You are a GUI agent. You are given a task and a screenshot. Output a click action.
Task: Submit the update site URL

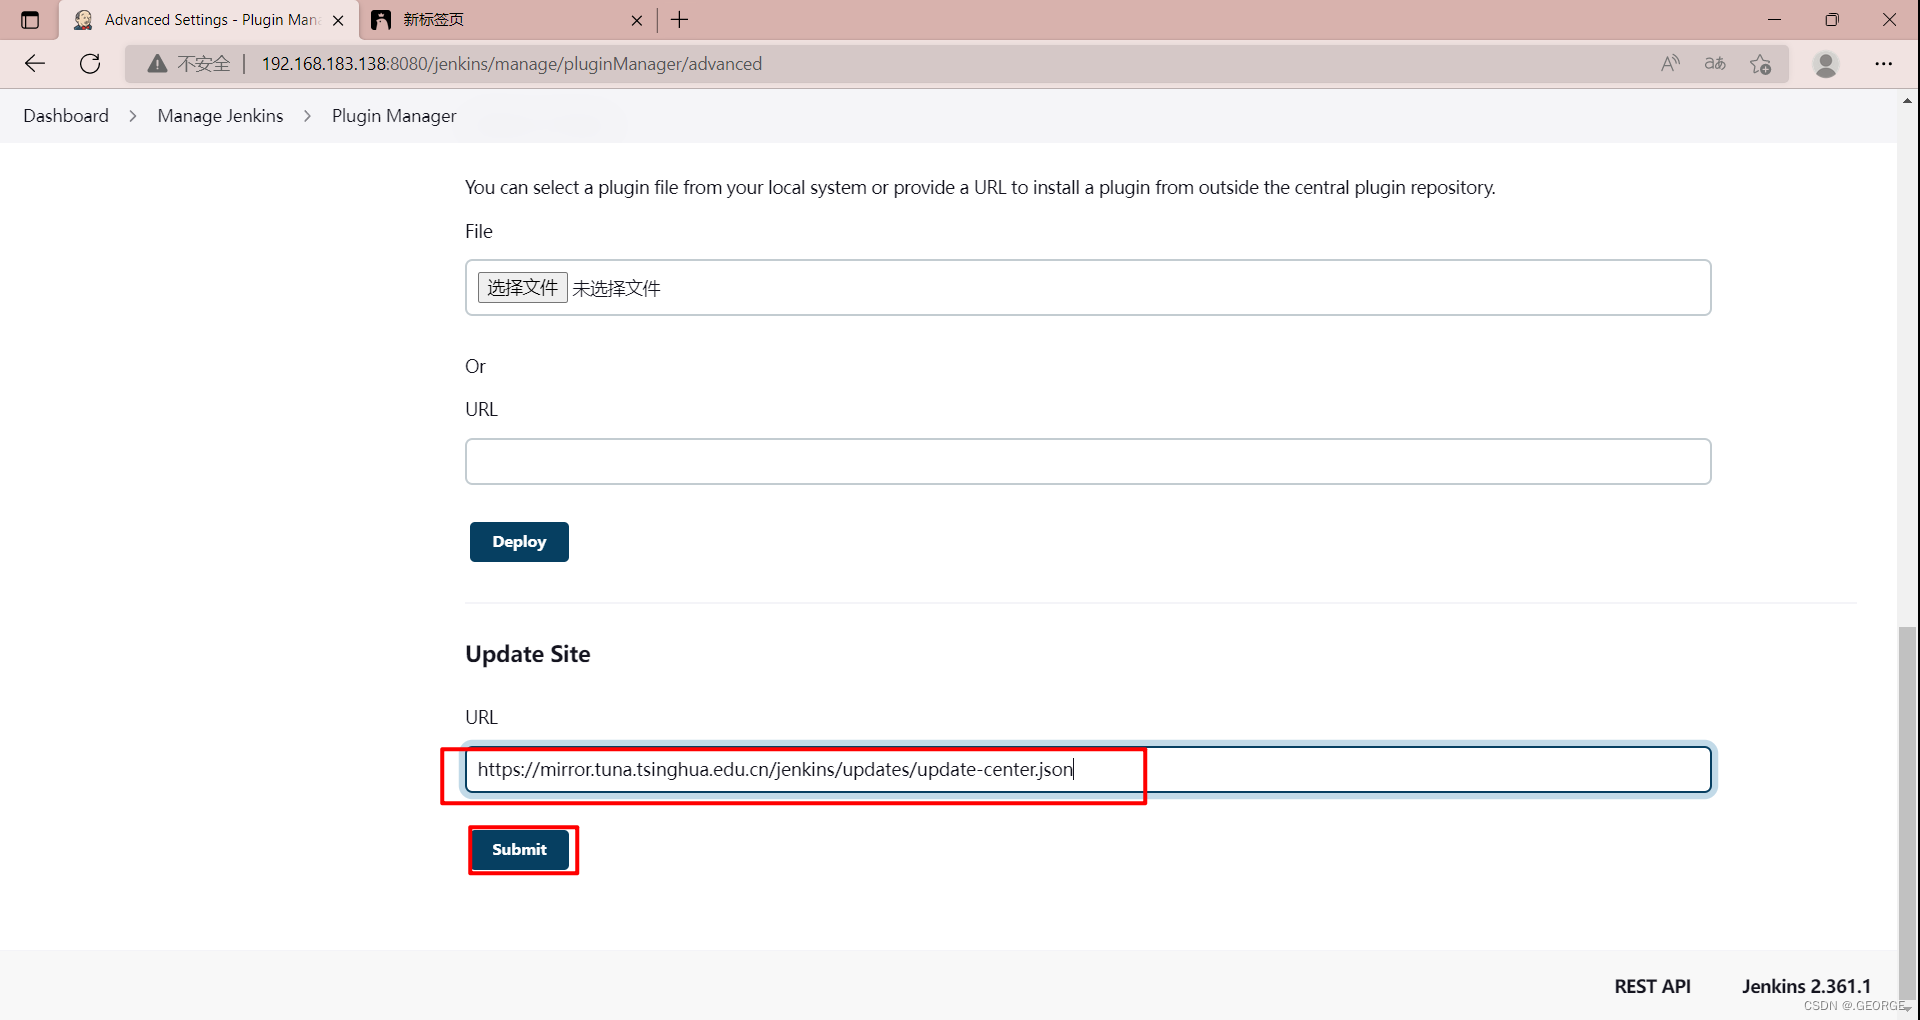point(519,850)
